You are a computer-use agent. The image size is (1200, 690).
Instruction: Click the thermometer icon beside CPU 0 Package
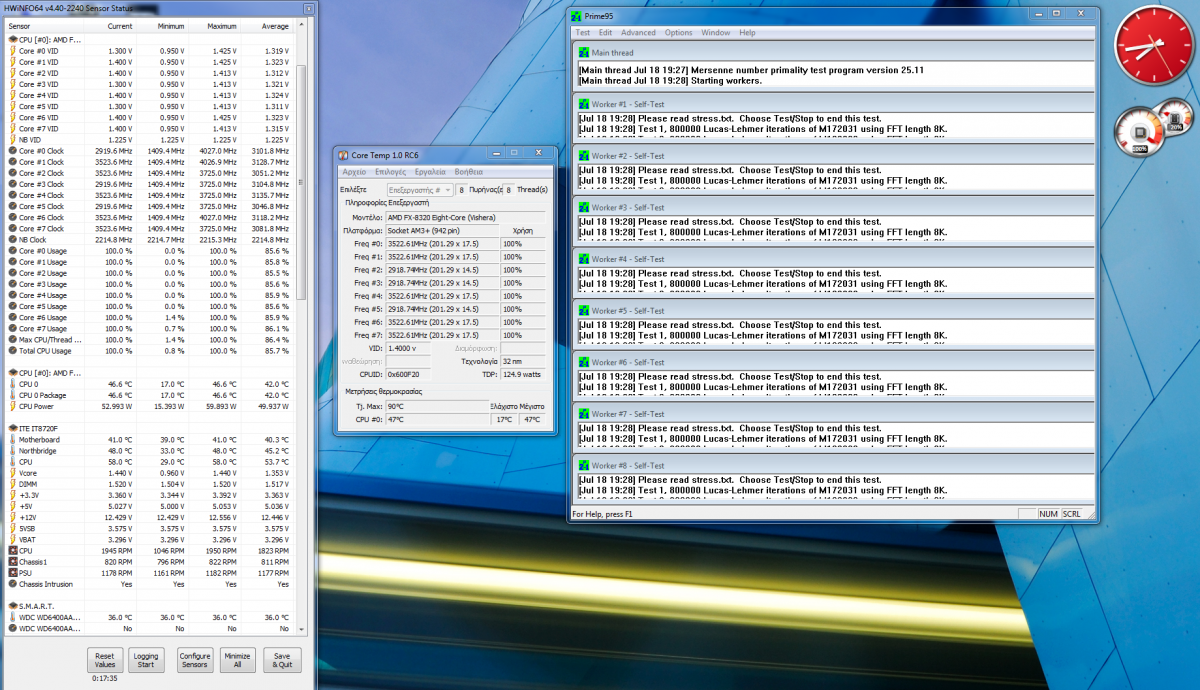(12, 395)
